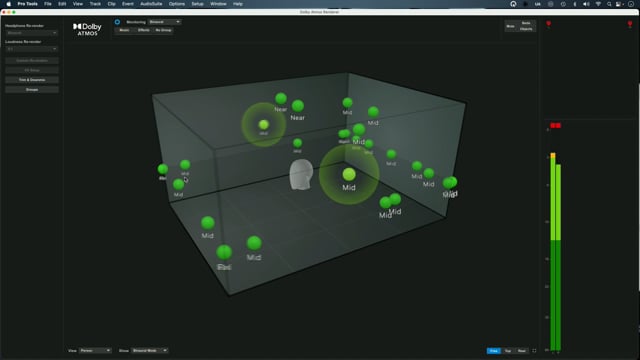This screenshot has width=640, height=360.
Task: Click the window scrollbar at the right edge
Action: [638, 187]
